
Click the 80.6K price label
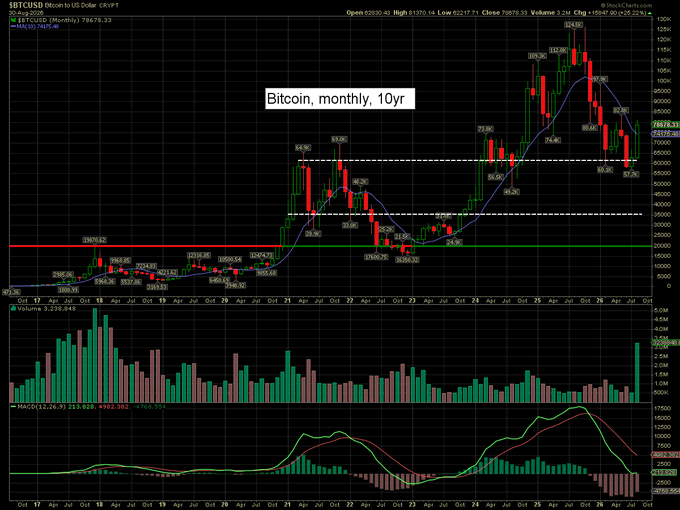pos(590,128)
